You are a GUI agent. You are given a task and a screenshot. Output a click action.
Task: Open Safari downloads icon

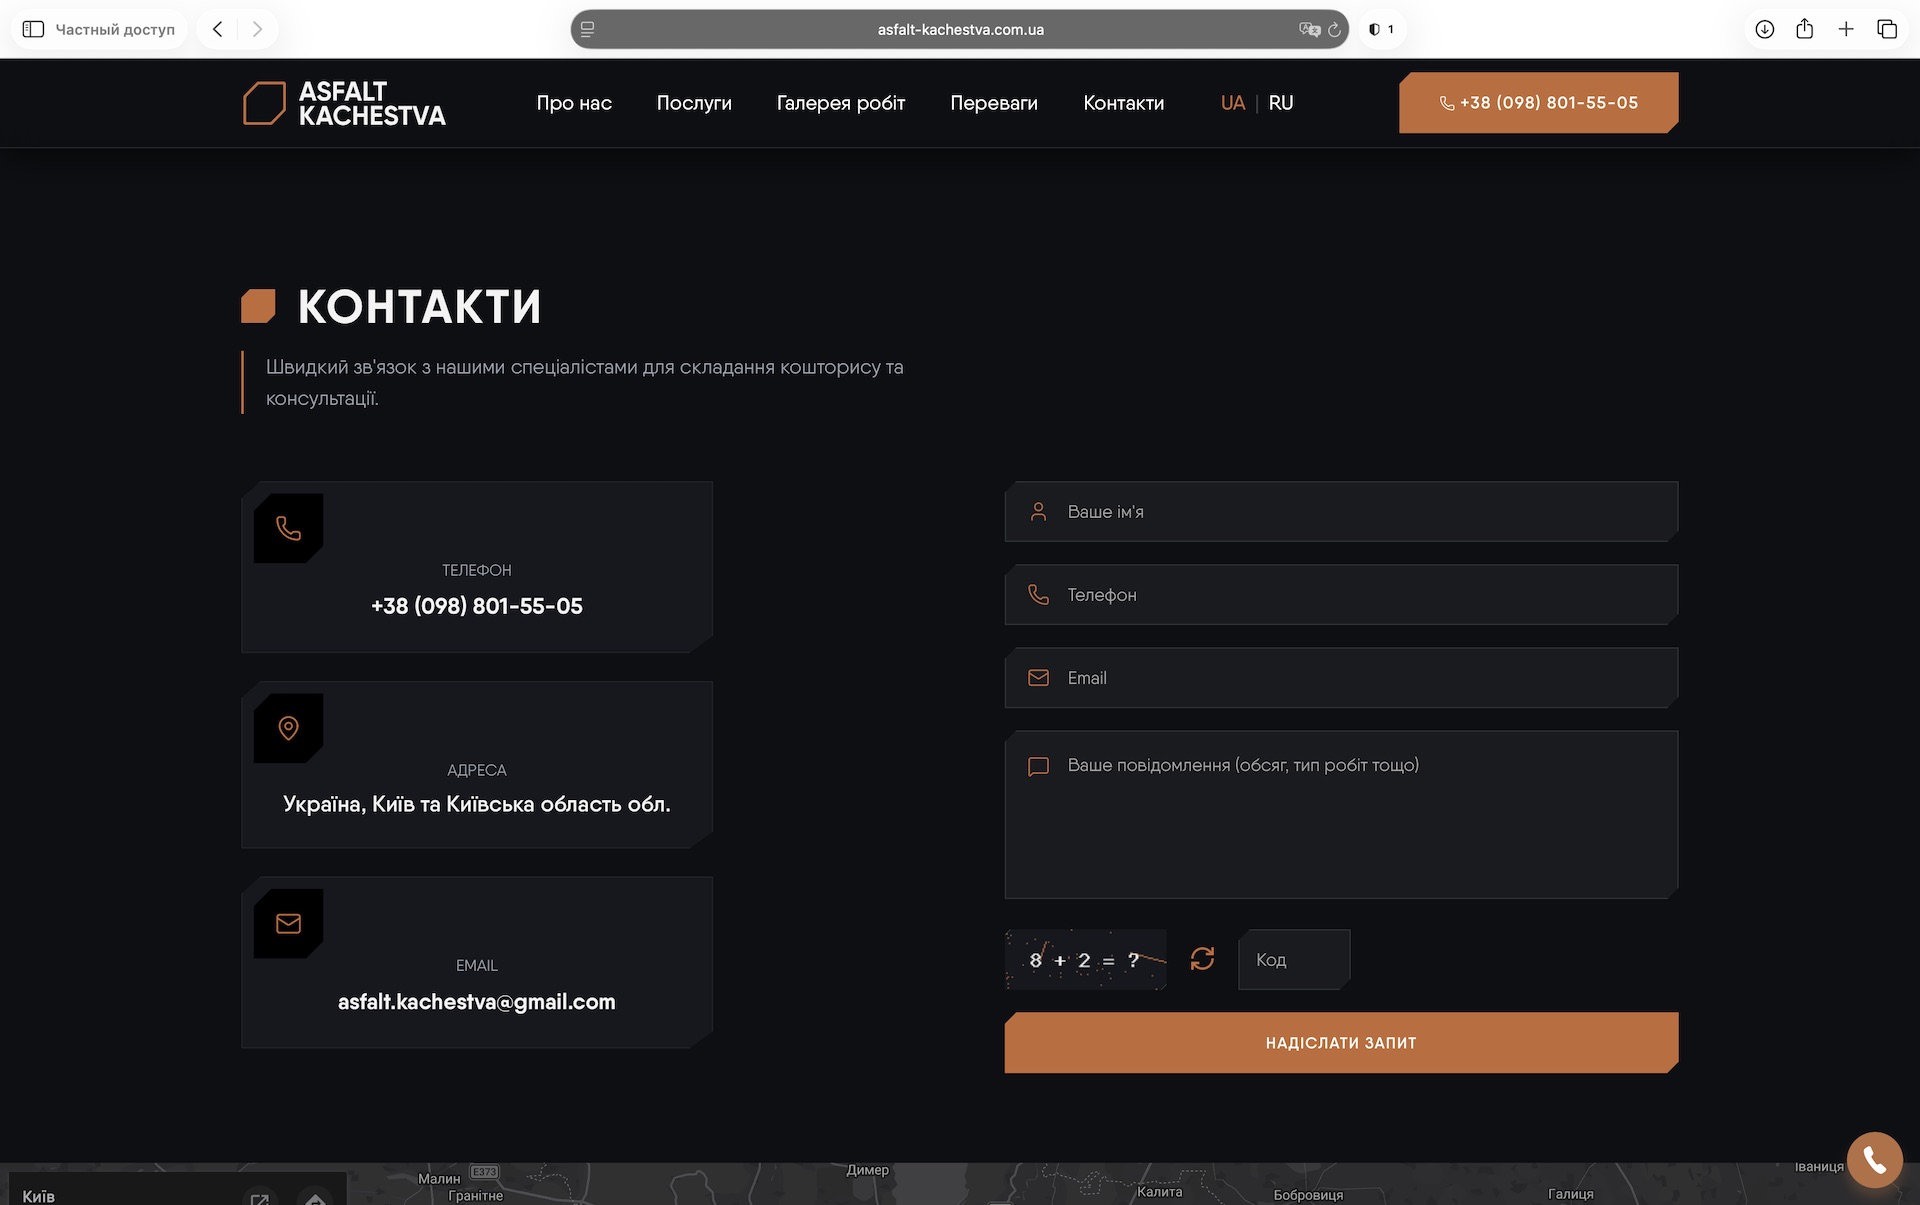(1765, 29)
